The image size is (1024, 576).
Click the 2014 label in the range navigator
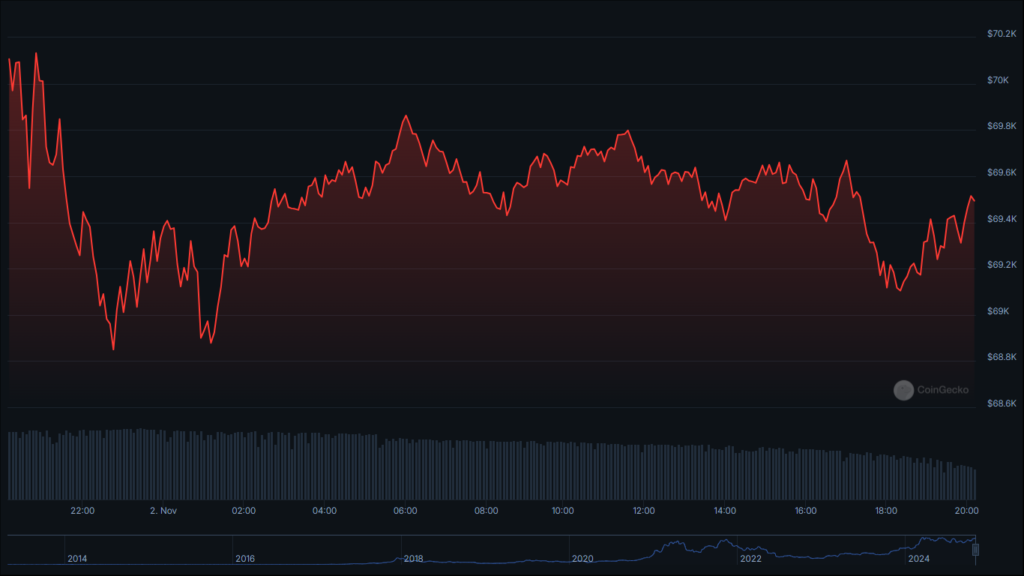(x=77, y=558)
